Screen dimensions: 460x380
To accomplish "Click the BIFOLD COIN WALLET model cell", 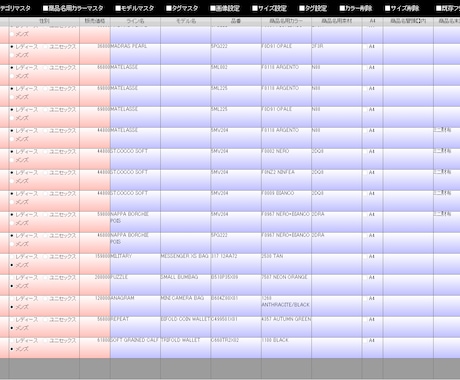I will click(185, 327).
